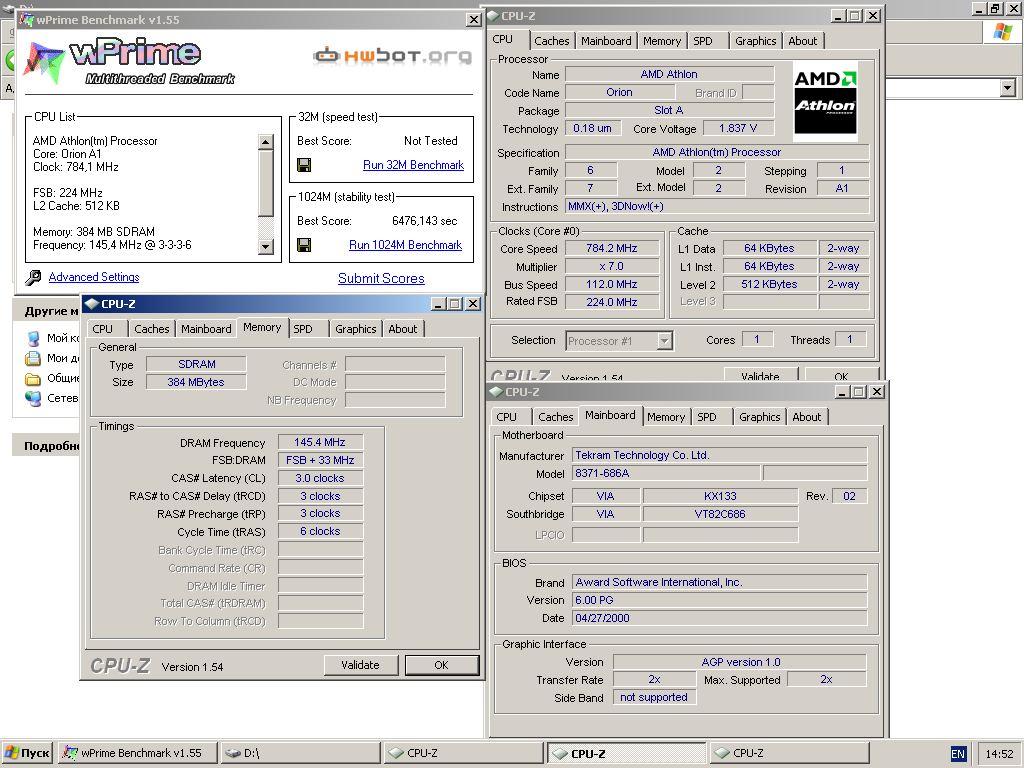The width and height of the screenshot is (1024, 768).
Task: Open the Explorer address bar dropdown arrow
Action: coord(1007,88)
